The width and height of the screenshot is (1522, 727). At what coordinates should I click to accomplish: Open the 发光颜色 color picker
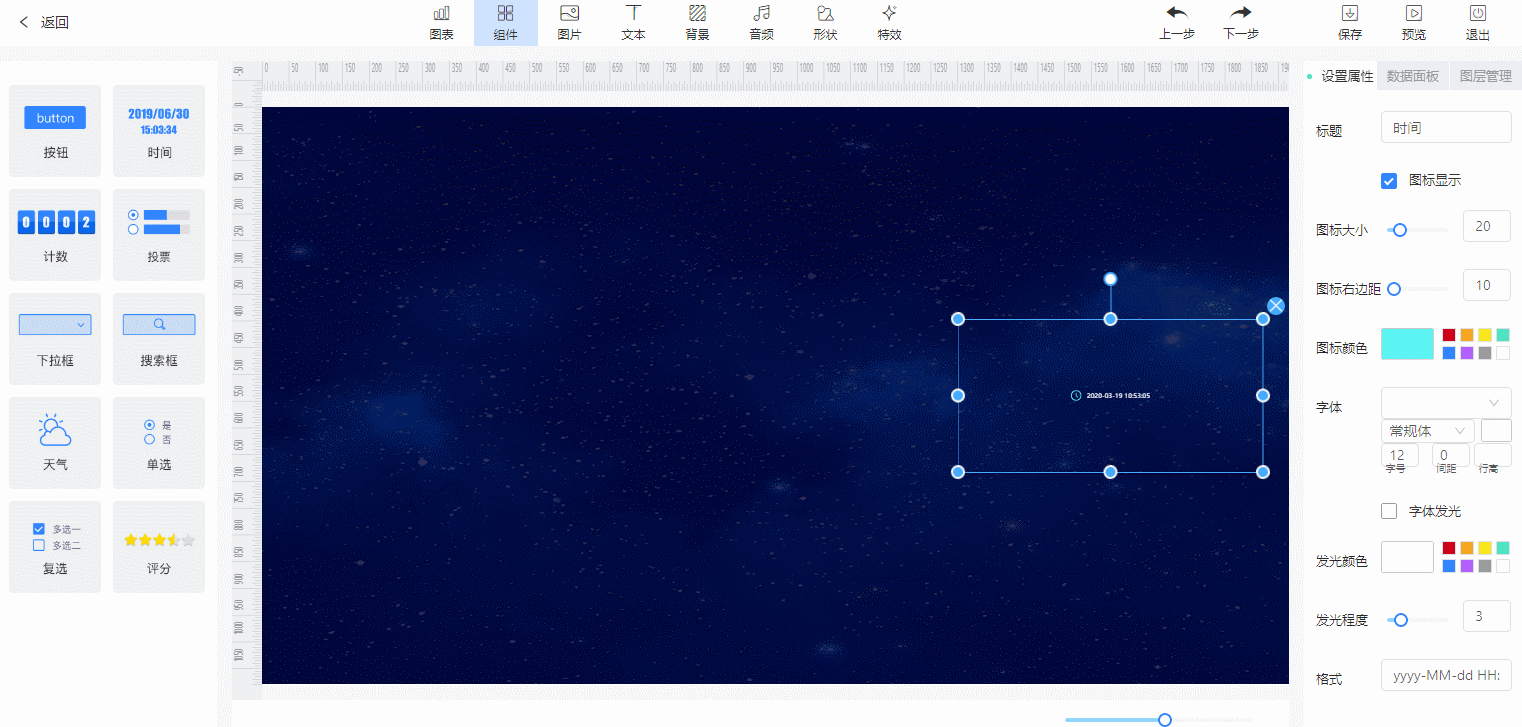pyautogui.click(x=1407, y=557)
